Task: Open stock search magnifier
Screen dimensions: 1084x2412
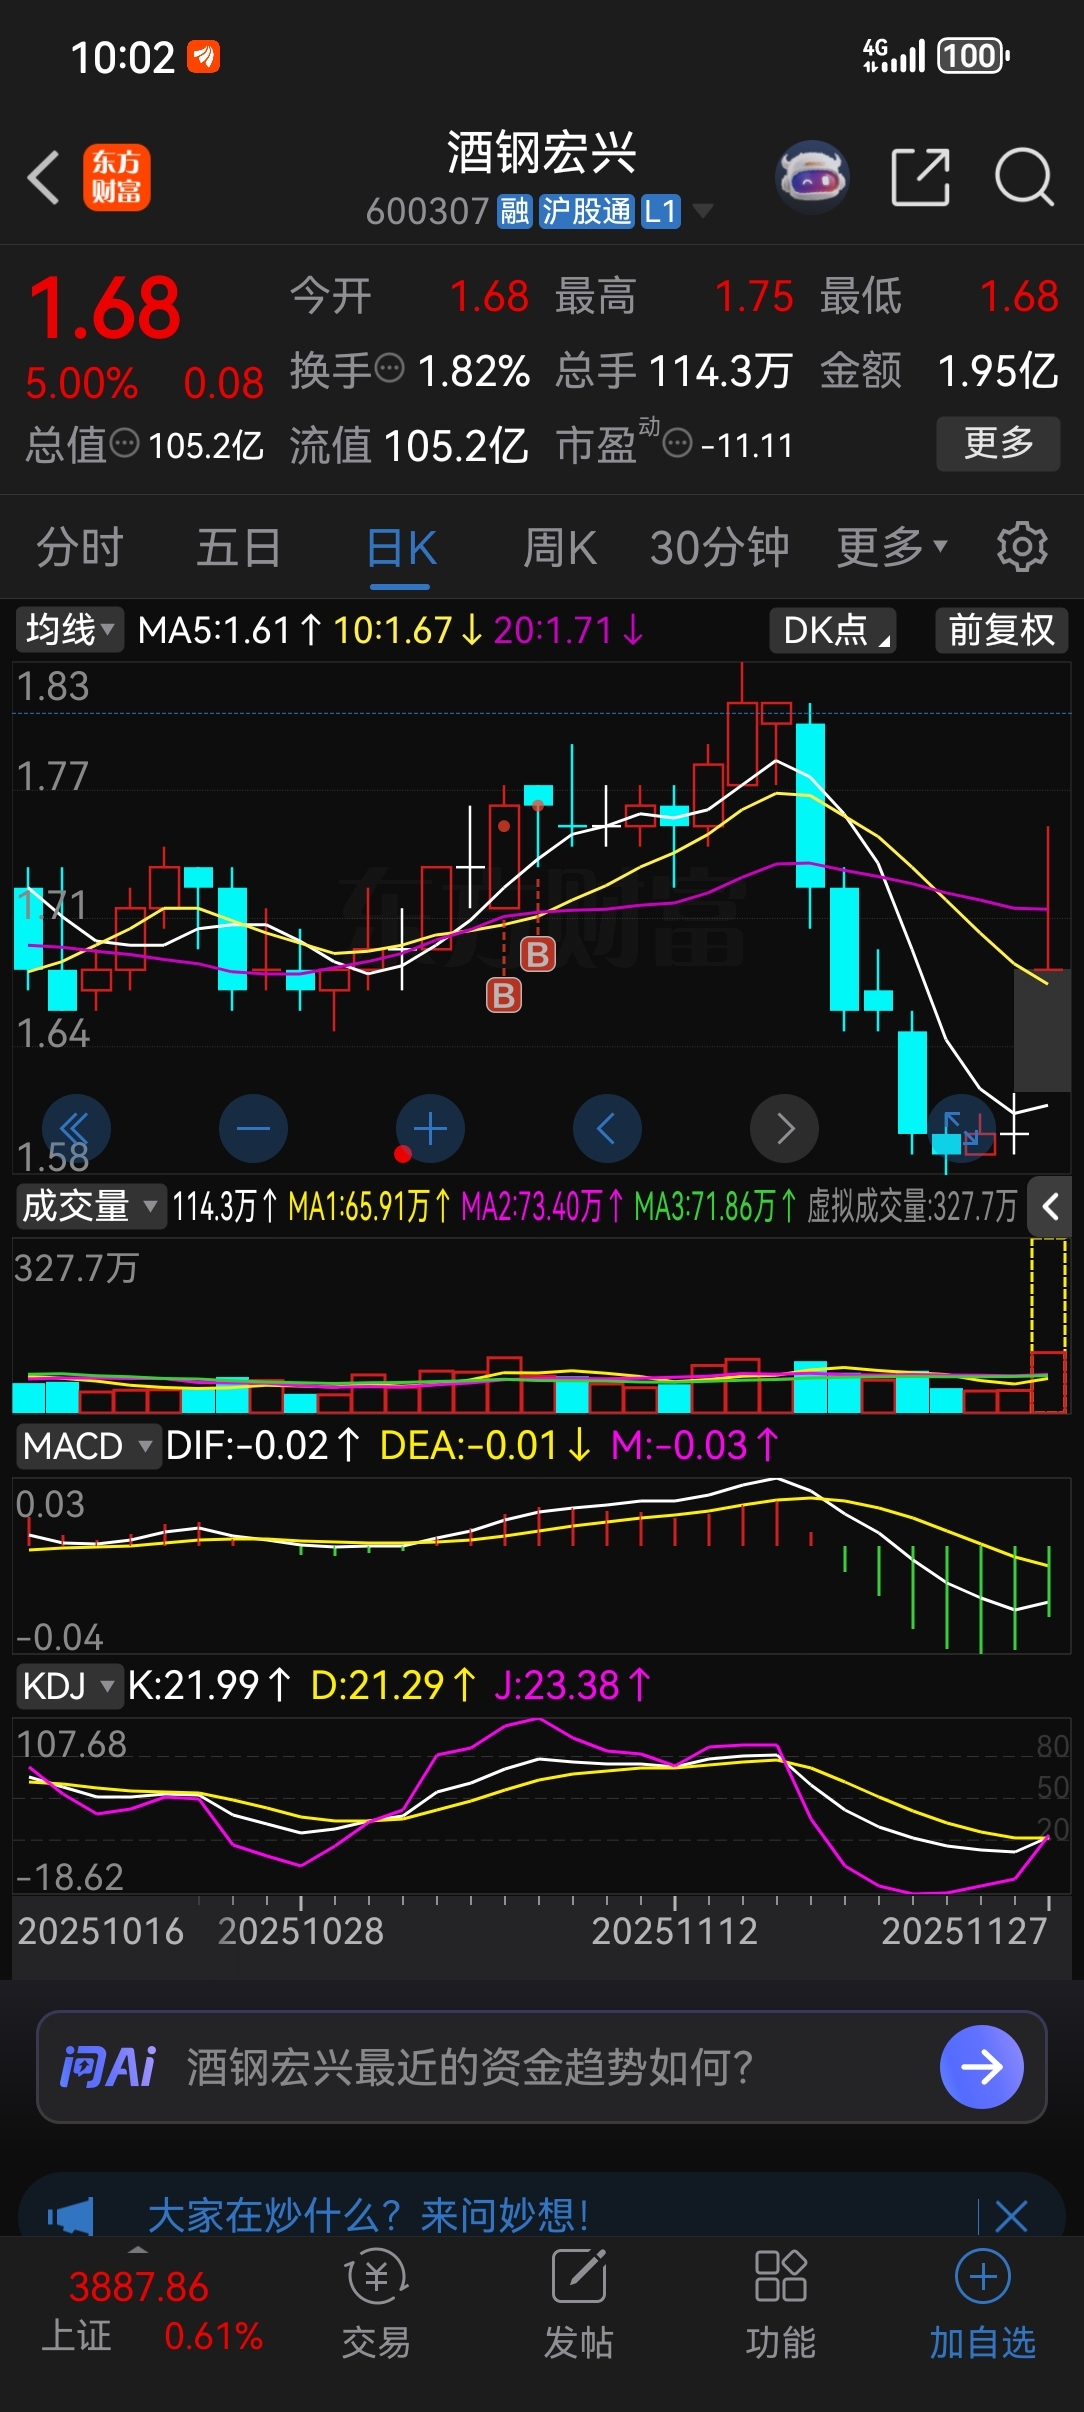Action: coord(1024,177)
